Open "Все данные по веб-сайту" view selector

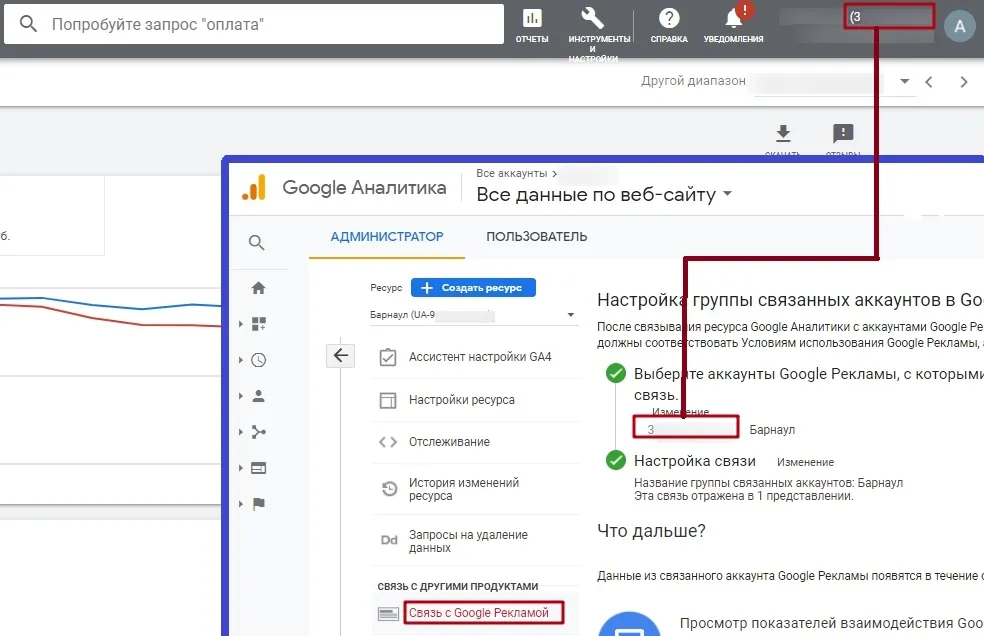604,195
